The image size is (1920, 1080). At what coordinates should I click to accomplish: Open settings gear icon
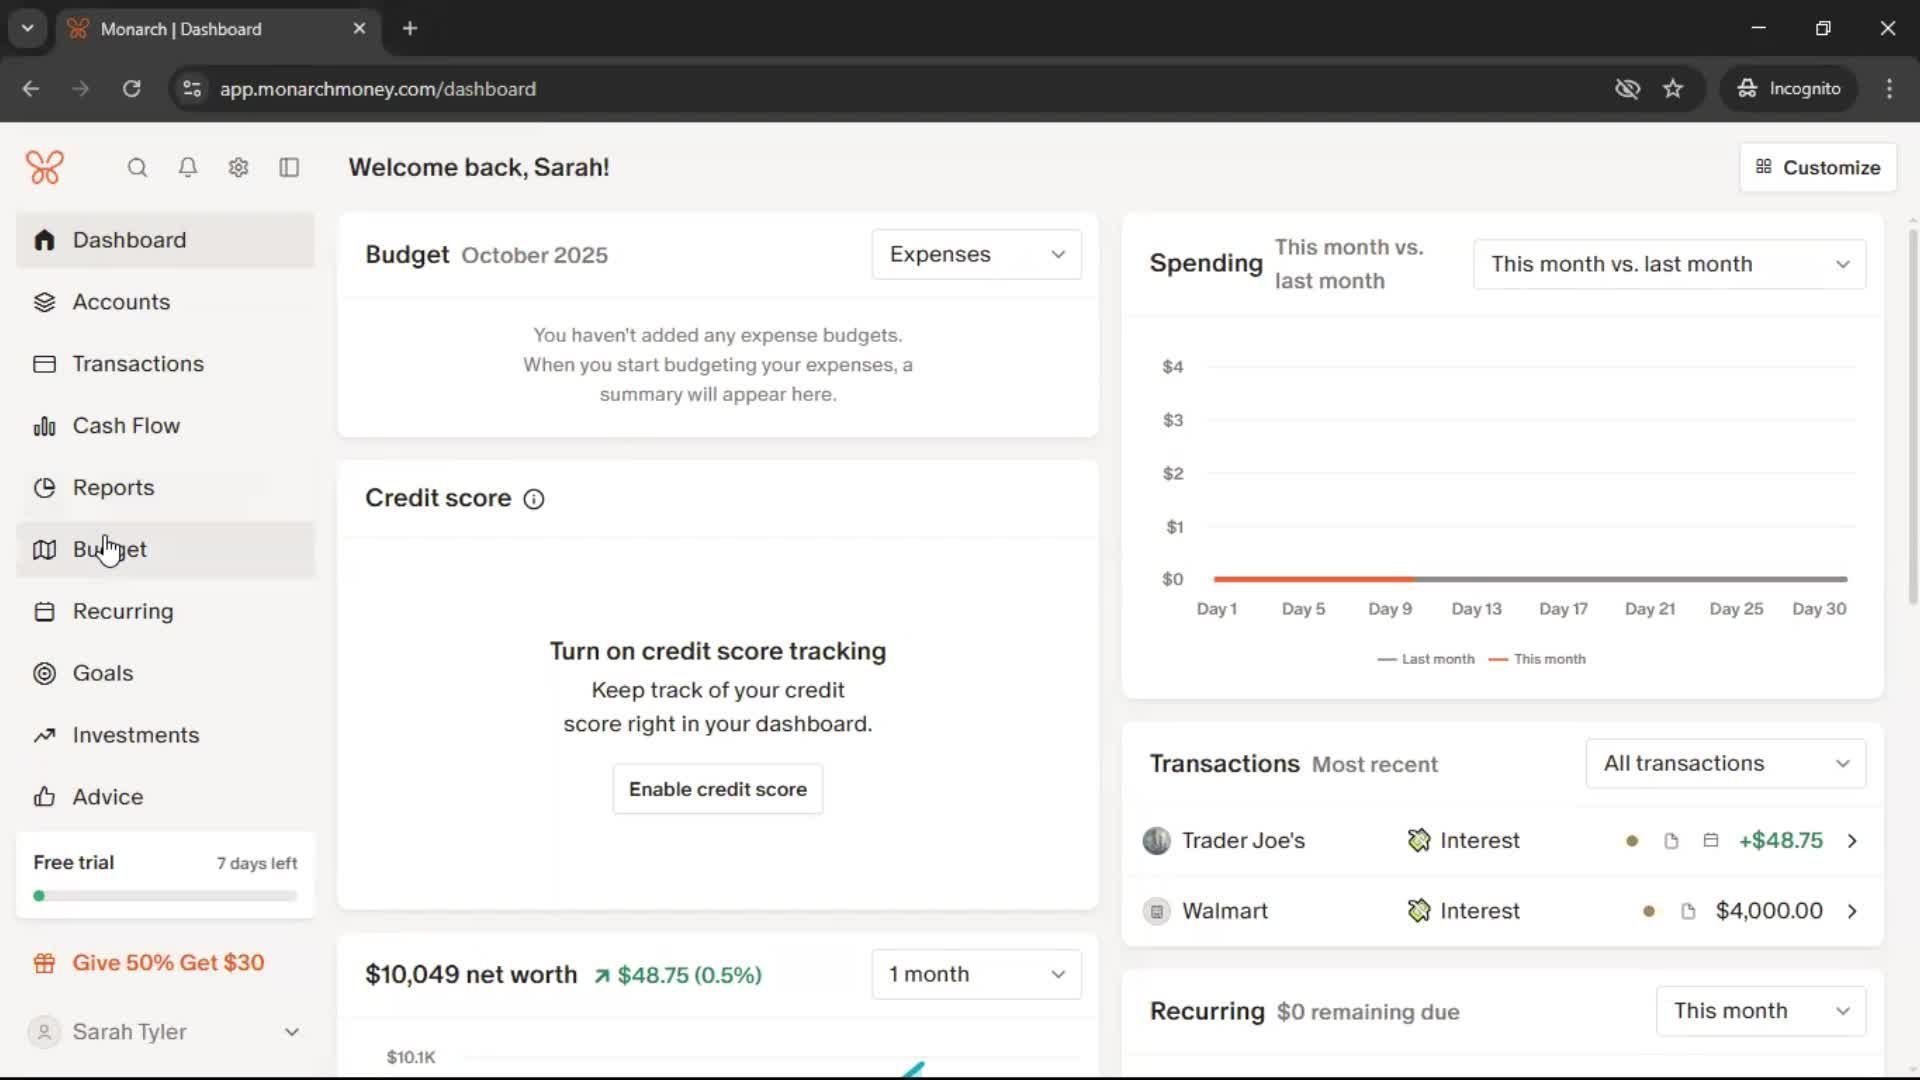pyautogui.click(x=238, y=167)
